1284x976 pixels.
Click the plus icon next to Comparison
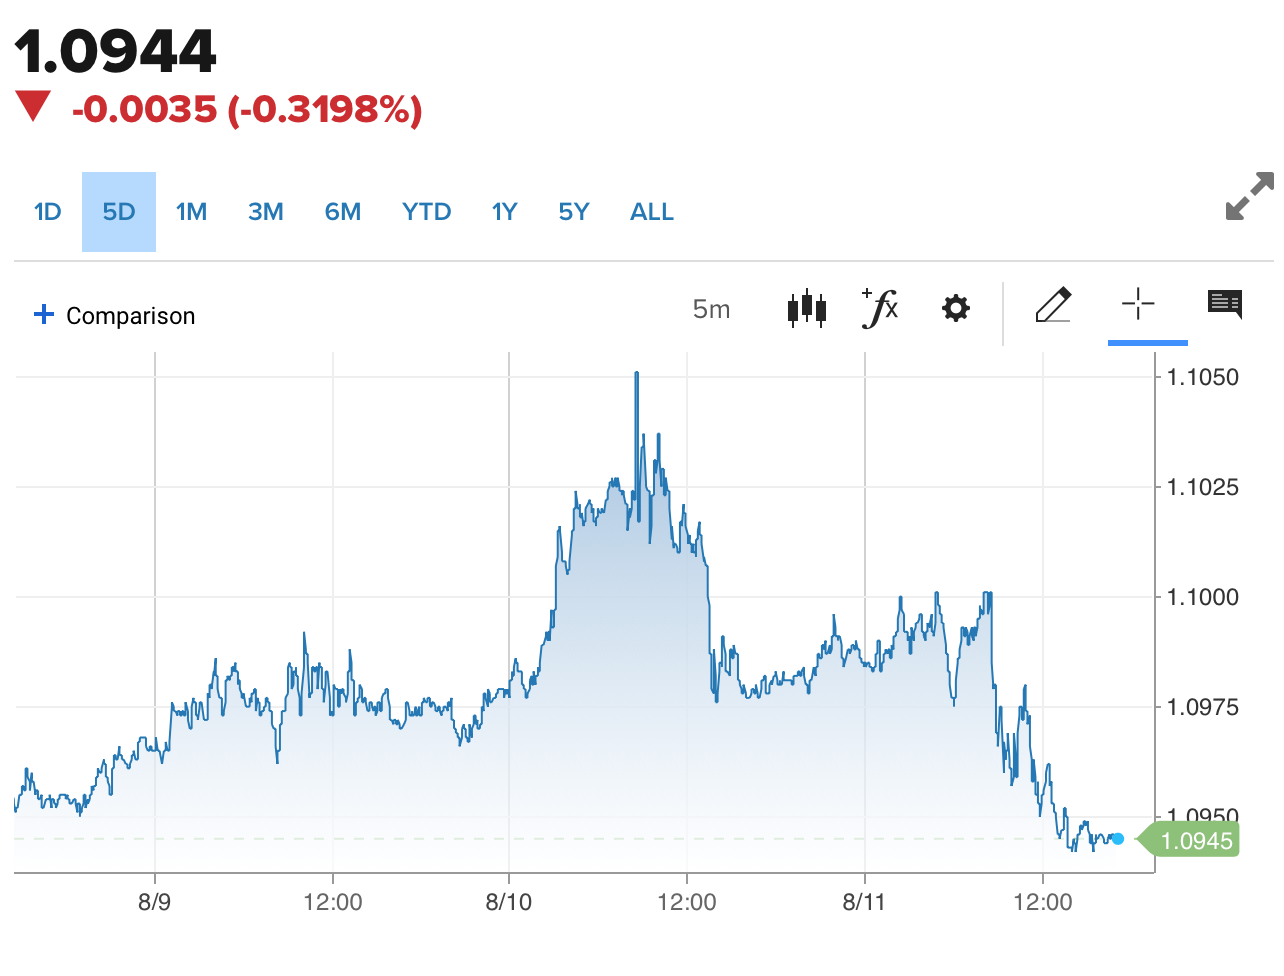point(44,315)
